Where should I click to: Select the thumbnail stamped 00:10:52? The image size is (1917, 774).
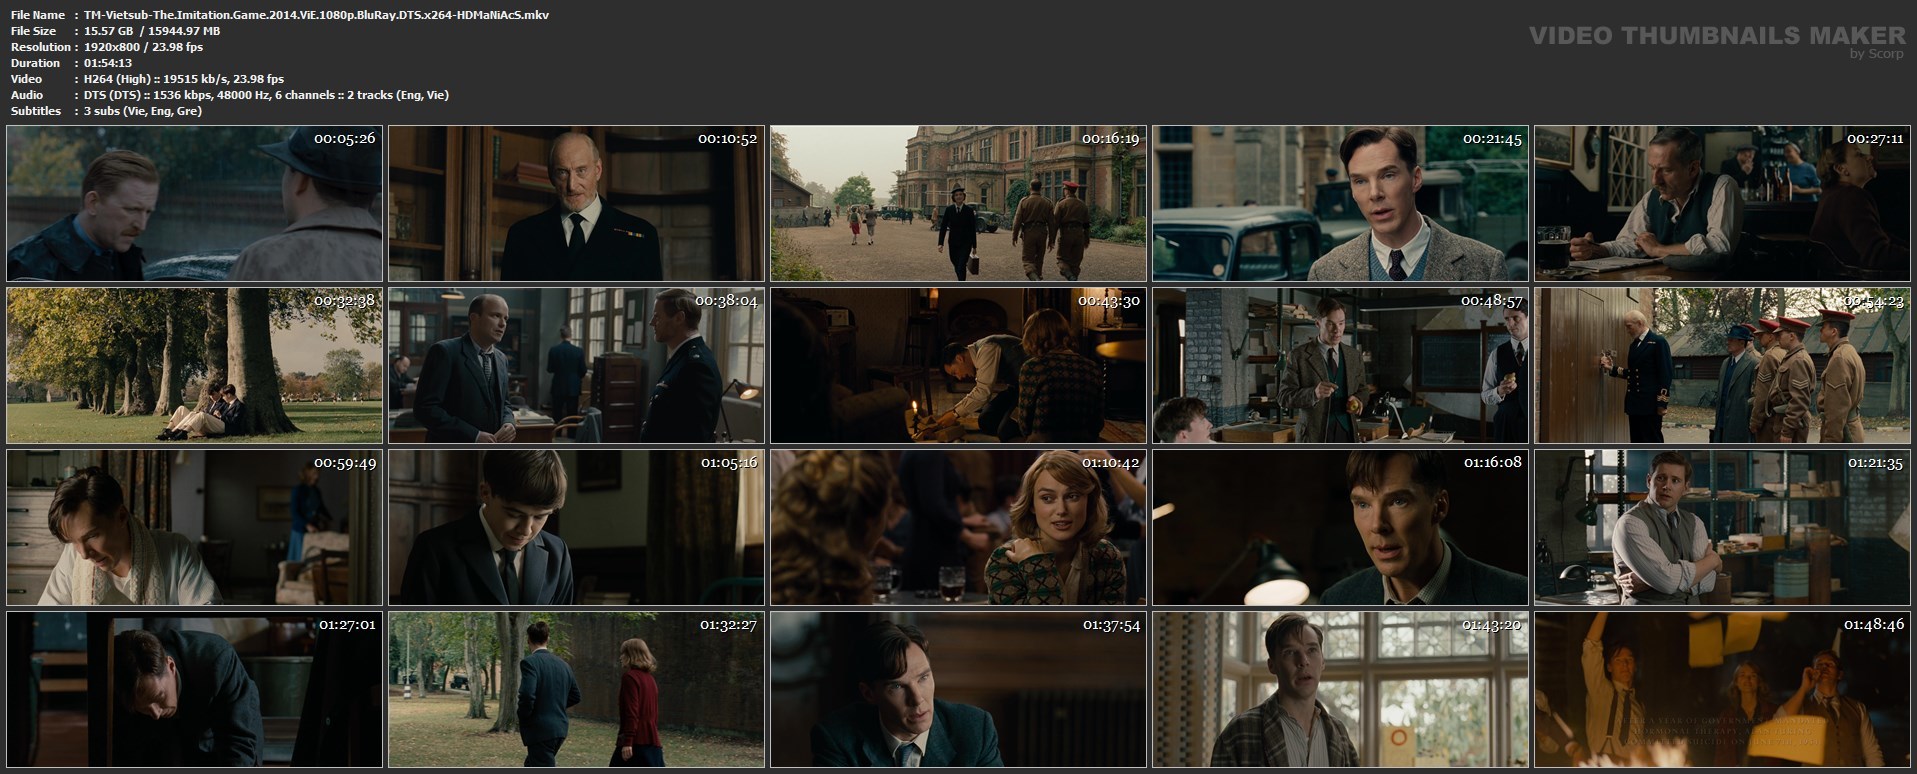[576, 203]
